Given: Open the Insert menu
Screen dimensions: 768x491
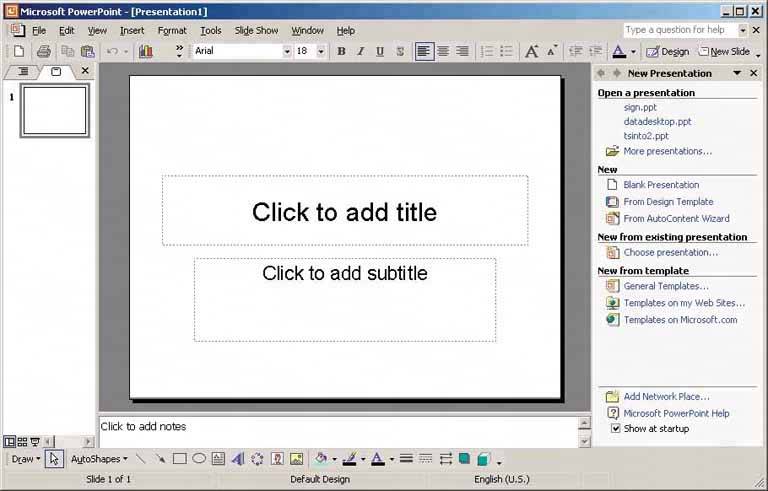Looking at the screenshot, I should (132, 30).
